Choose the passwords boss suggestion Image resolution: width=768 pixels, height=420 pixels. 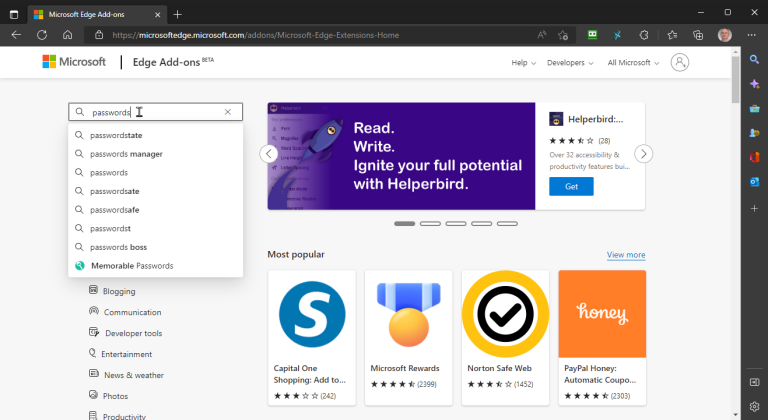coord(155,247)
